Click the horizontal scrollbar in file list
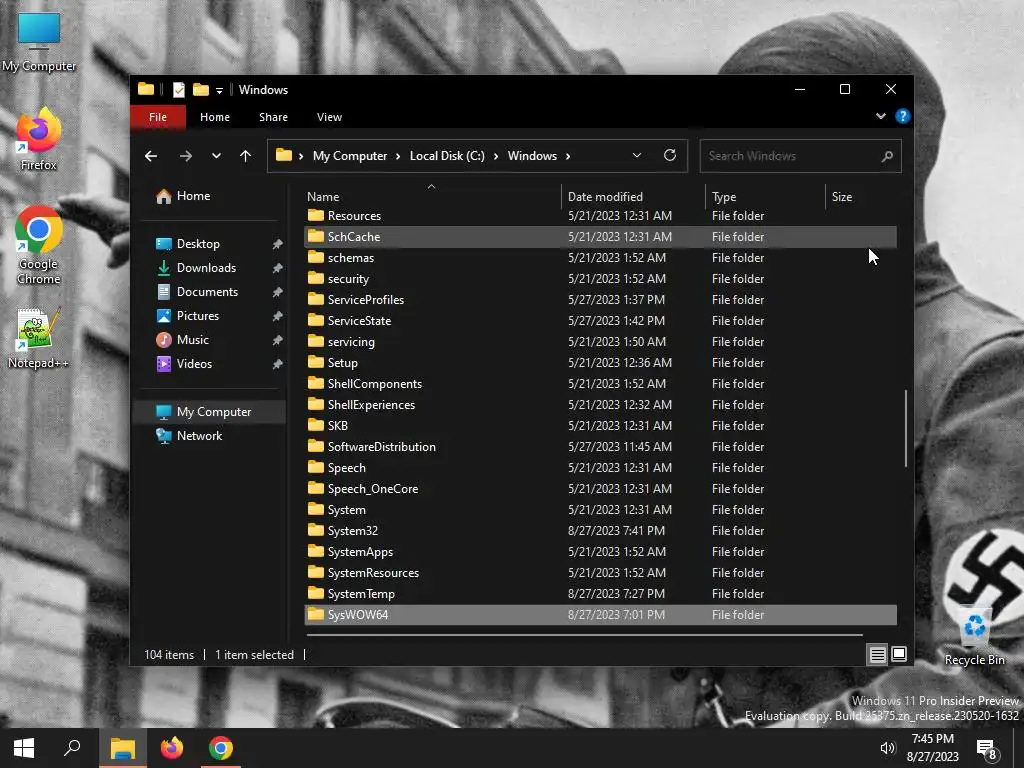1024x768 pixels. click(584, 634)
